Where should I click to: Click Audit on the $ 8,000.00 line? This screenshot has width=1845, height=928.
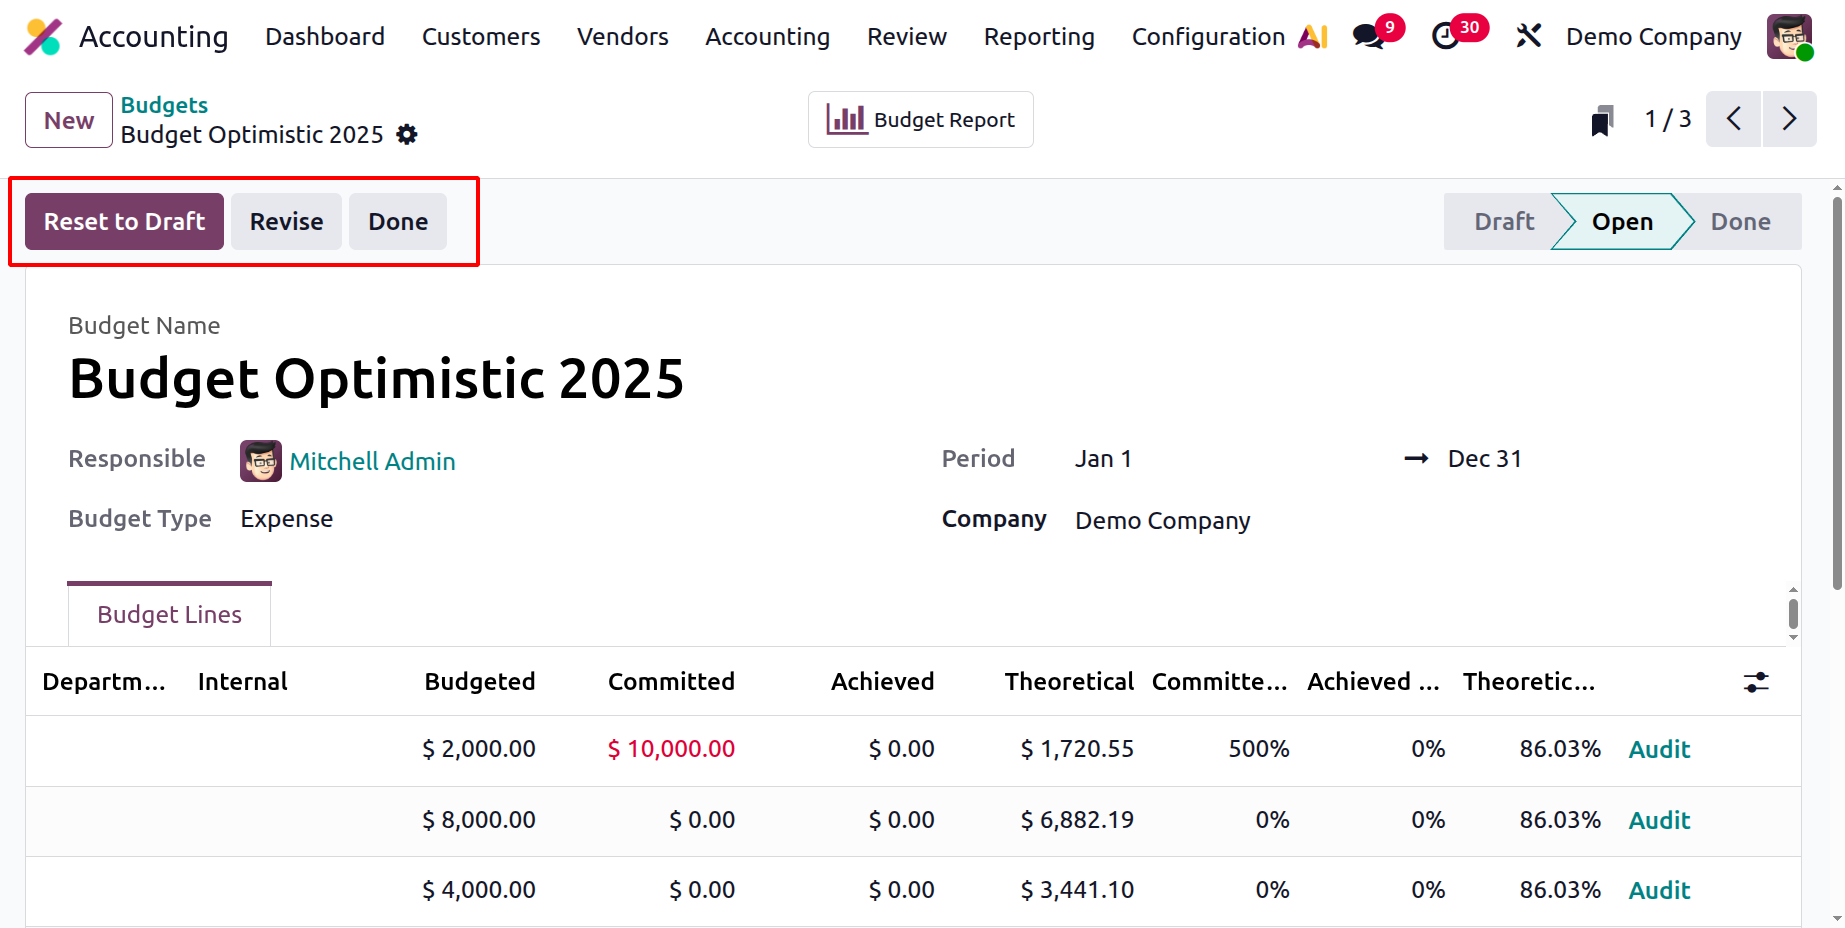(1659, 820)
